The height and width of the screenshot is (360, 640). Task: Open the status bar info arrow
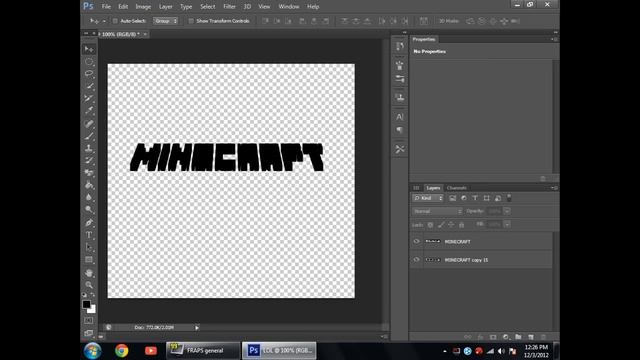tap(197, 327)
